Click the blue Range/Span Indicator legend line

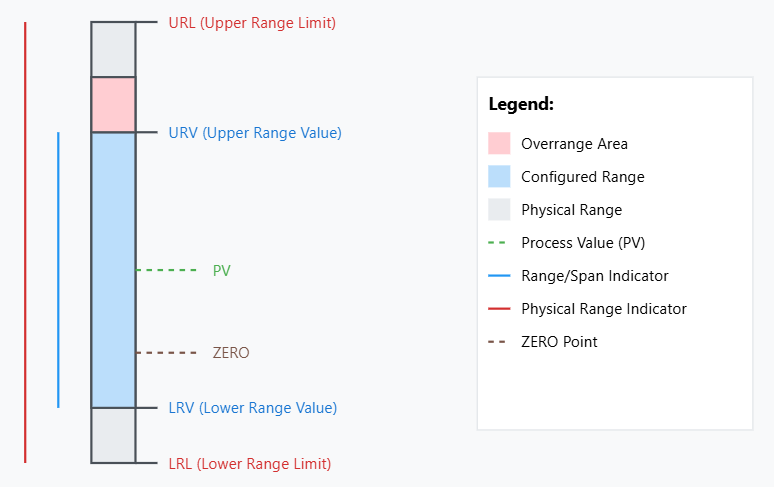coord(499,276)
